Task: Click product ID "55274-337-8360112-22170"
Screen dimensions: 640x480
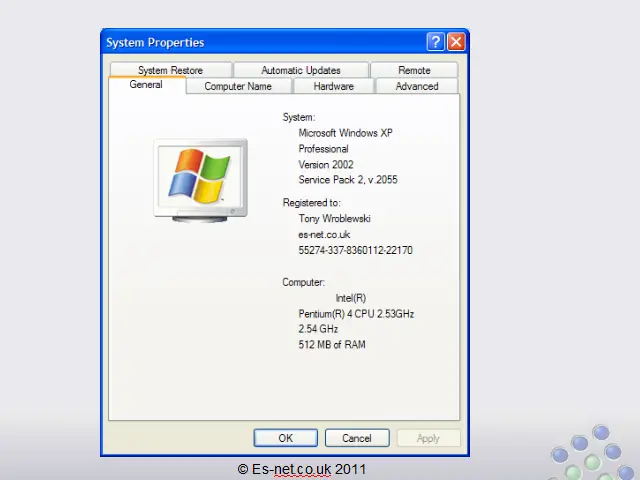Action: click(x=356, y=250)
